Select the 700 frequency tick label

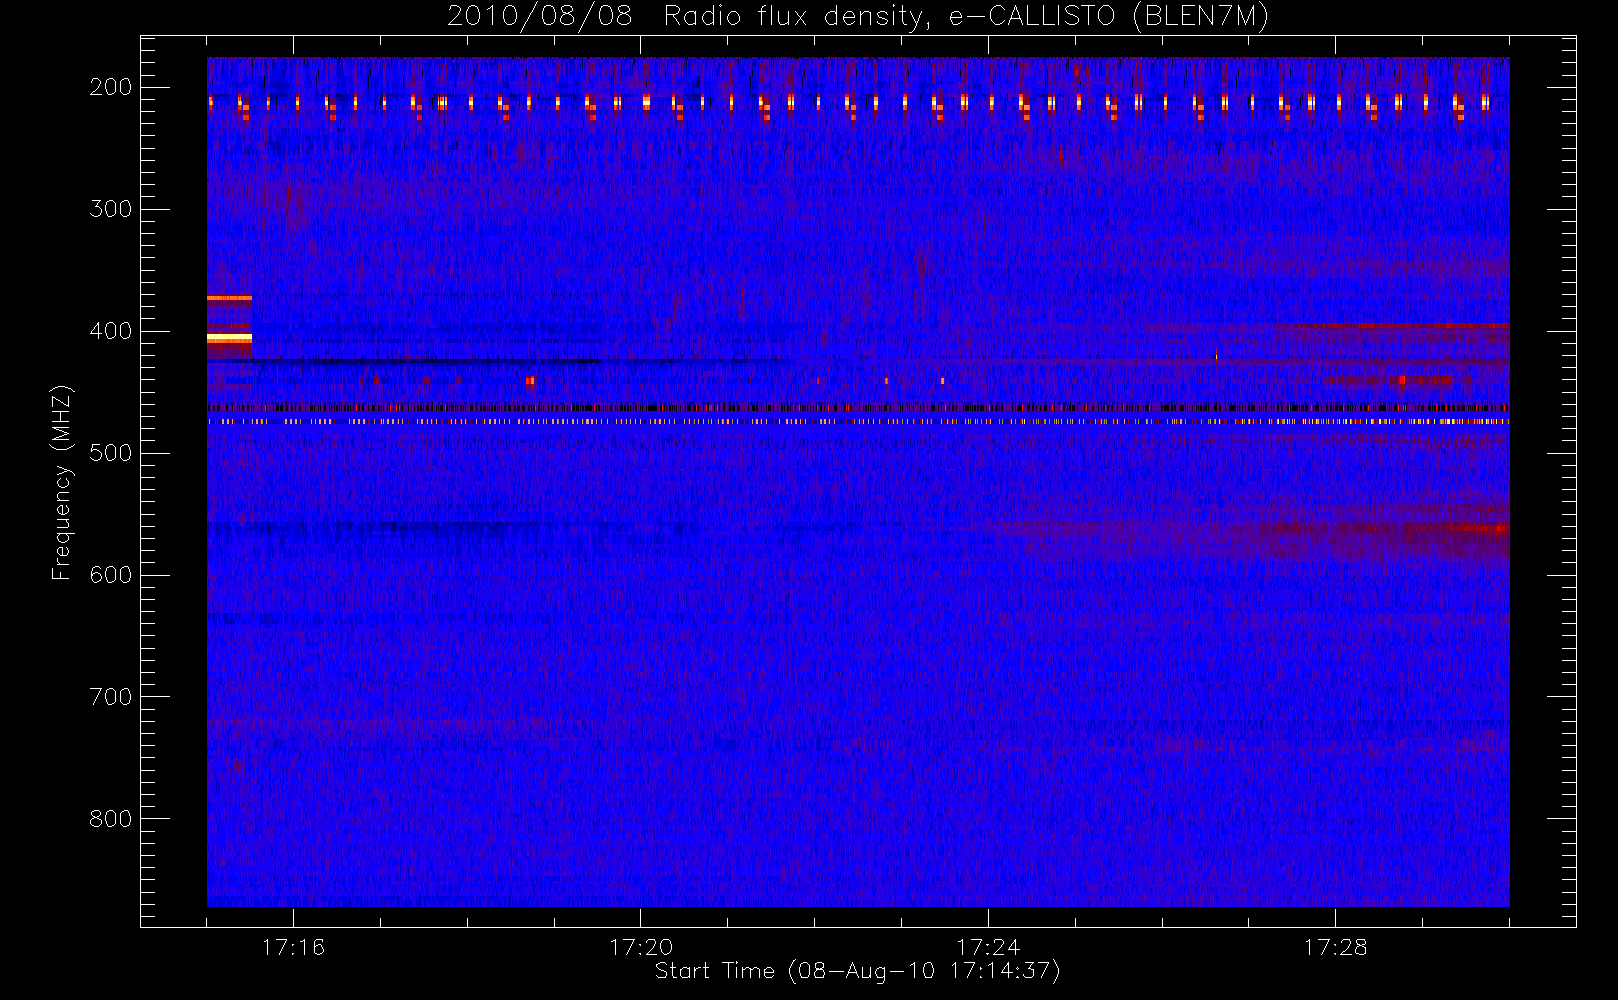tap(111, 697)
